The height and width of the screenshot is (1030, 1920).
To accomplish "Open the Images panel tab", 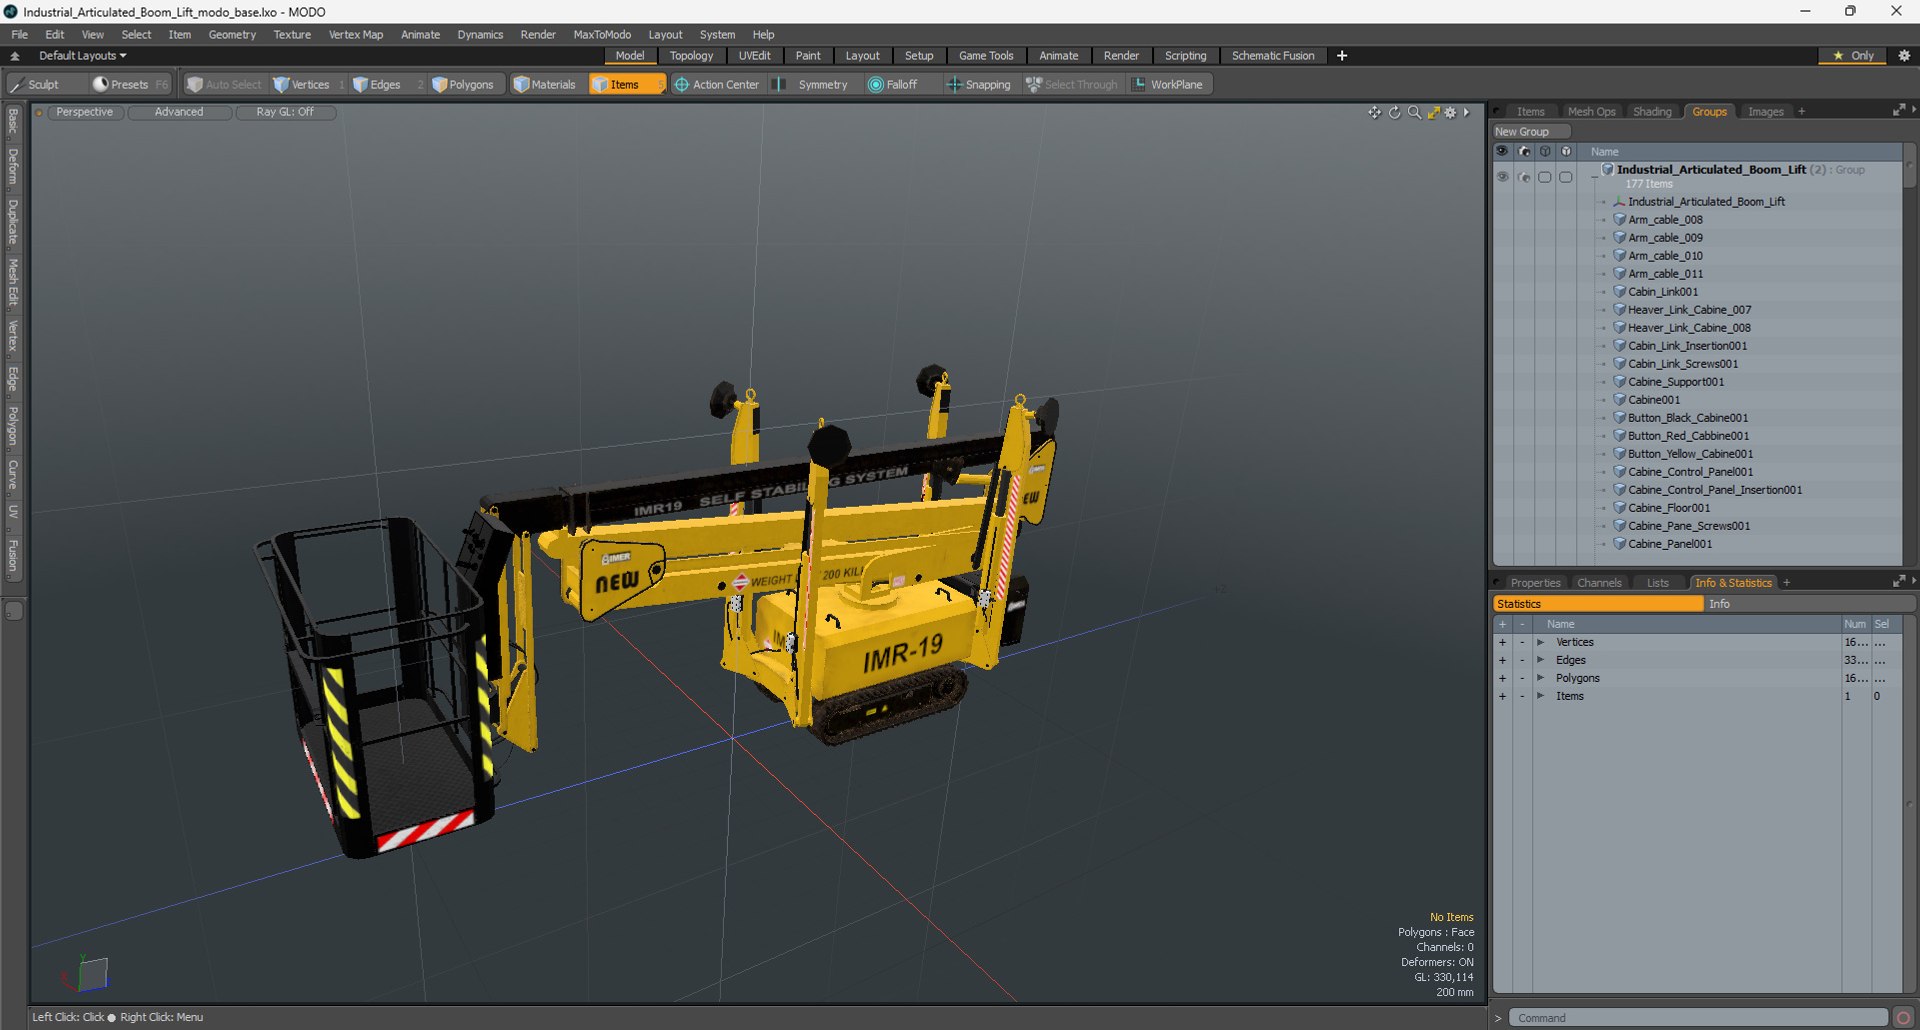I will 1765,112.
